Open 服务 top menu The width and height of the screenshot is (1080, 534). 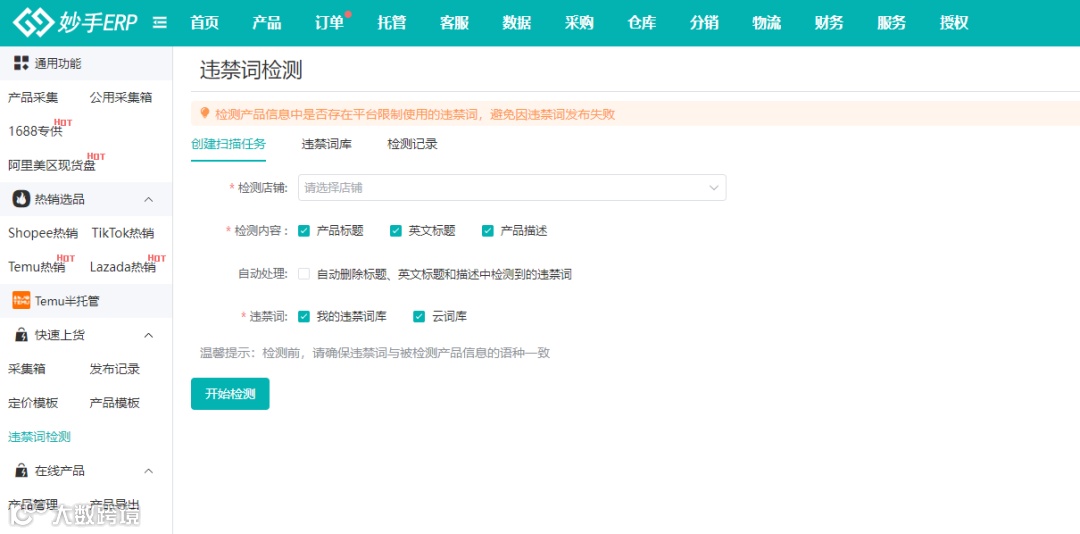(891, 23)
